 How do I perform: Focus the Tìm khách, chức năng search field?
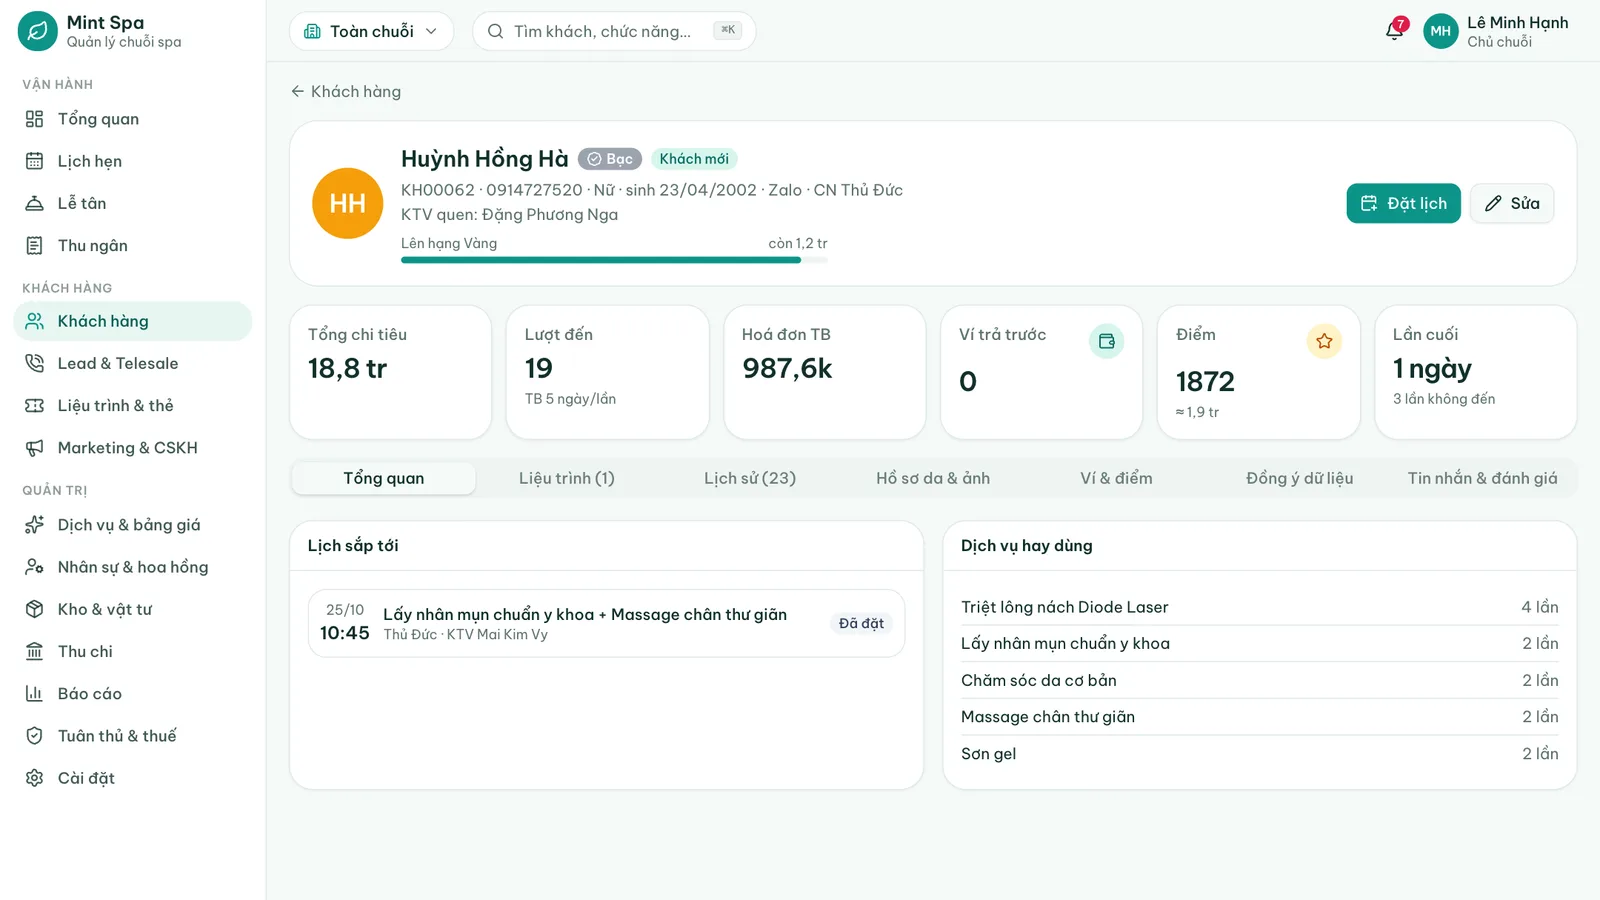point(614,31)
